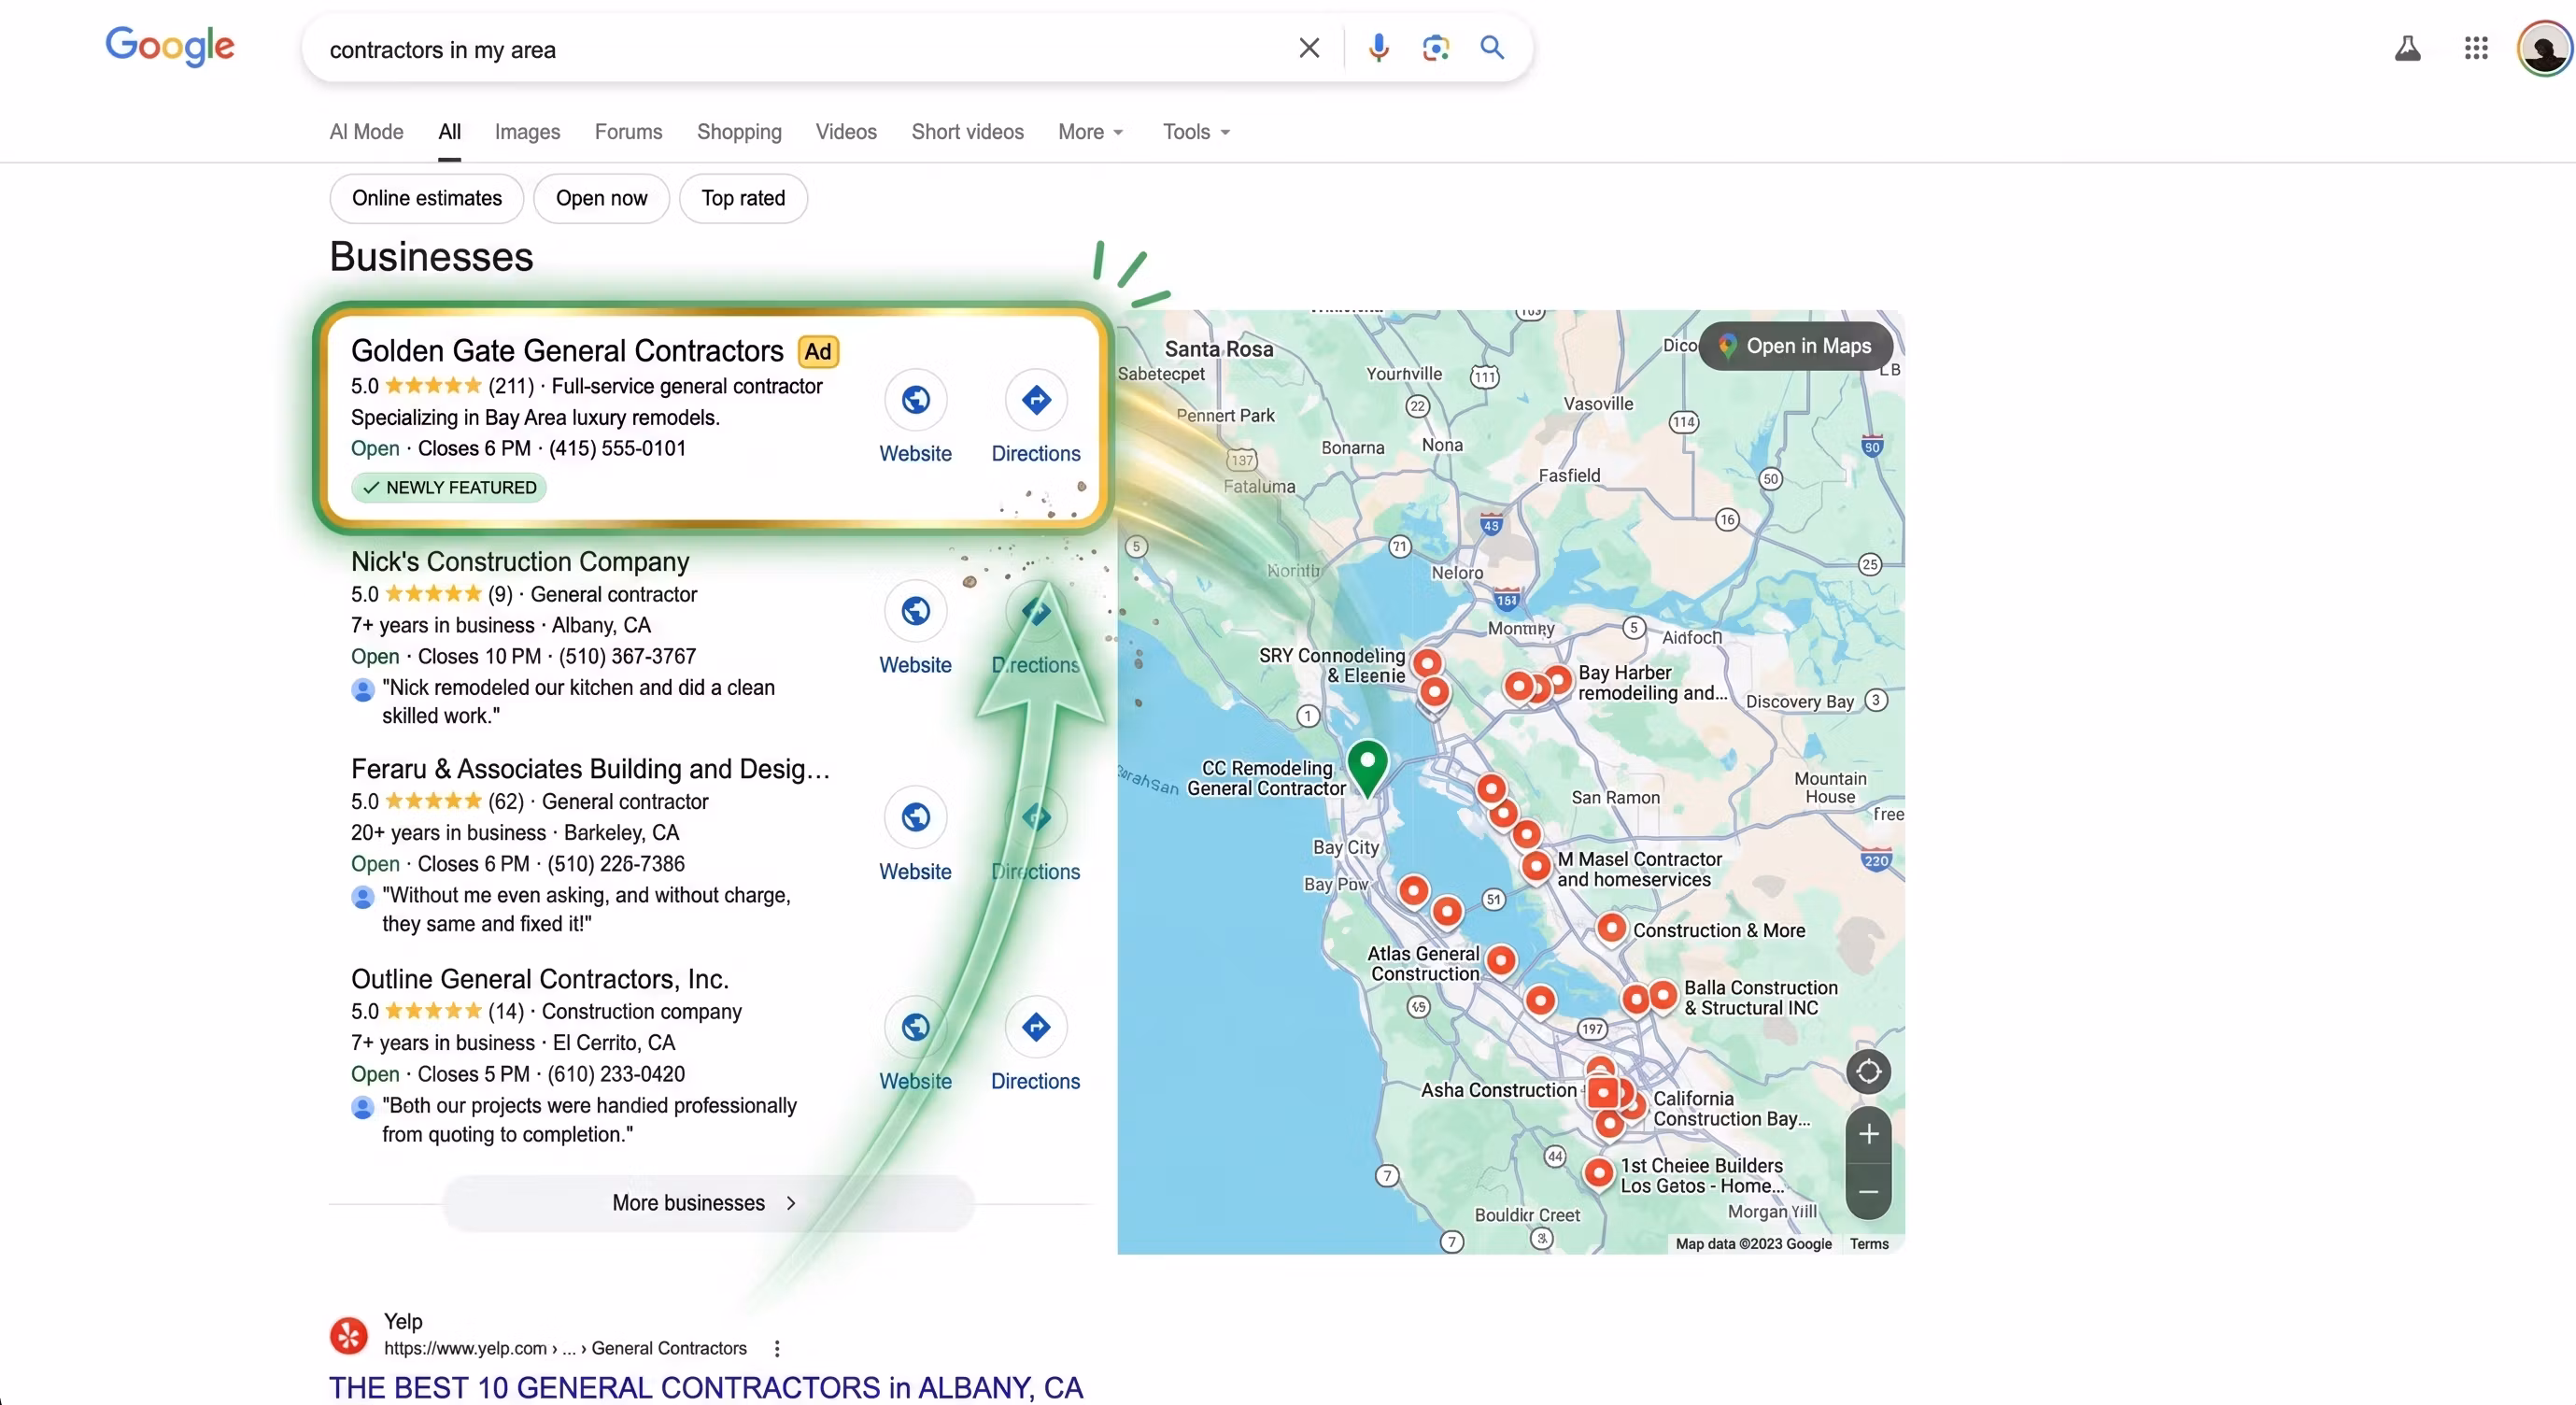The height and width of the screenshot is (1405, 2576).
Task: Clear the search query with the X icon
Action: tap(1309, 48)
